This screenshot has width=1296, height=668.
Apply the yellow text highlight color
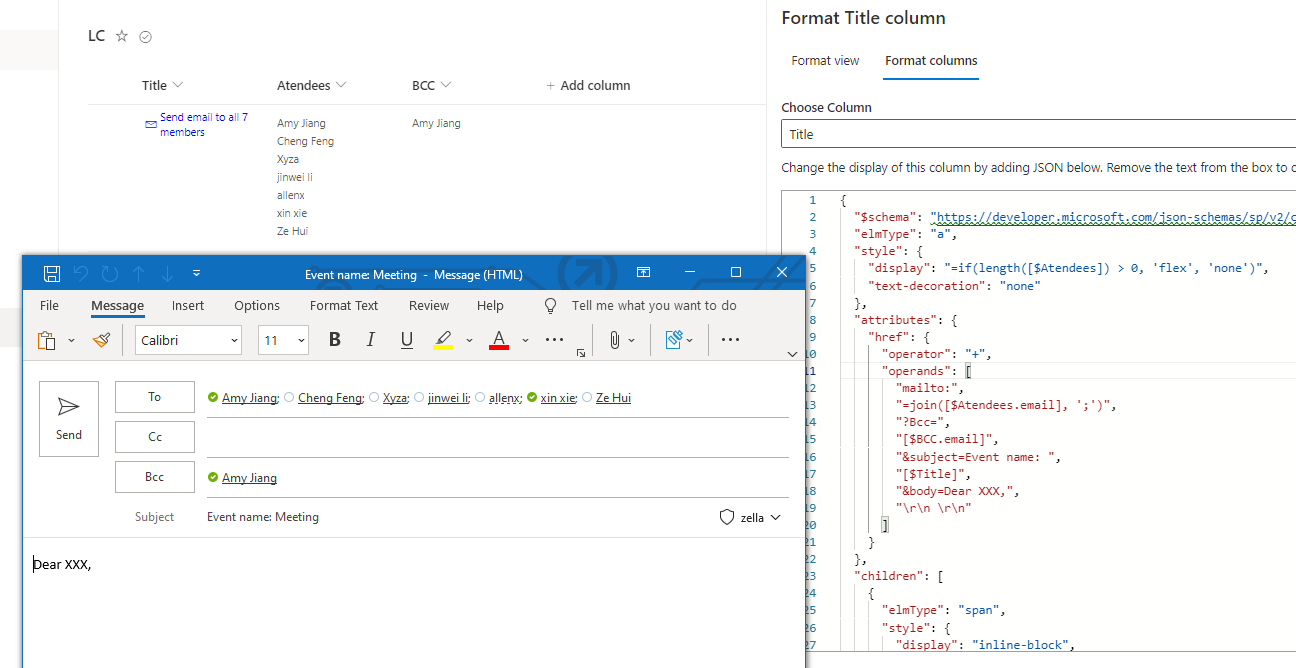point(443,340)
